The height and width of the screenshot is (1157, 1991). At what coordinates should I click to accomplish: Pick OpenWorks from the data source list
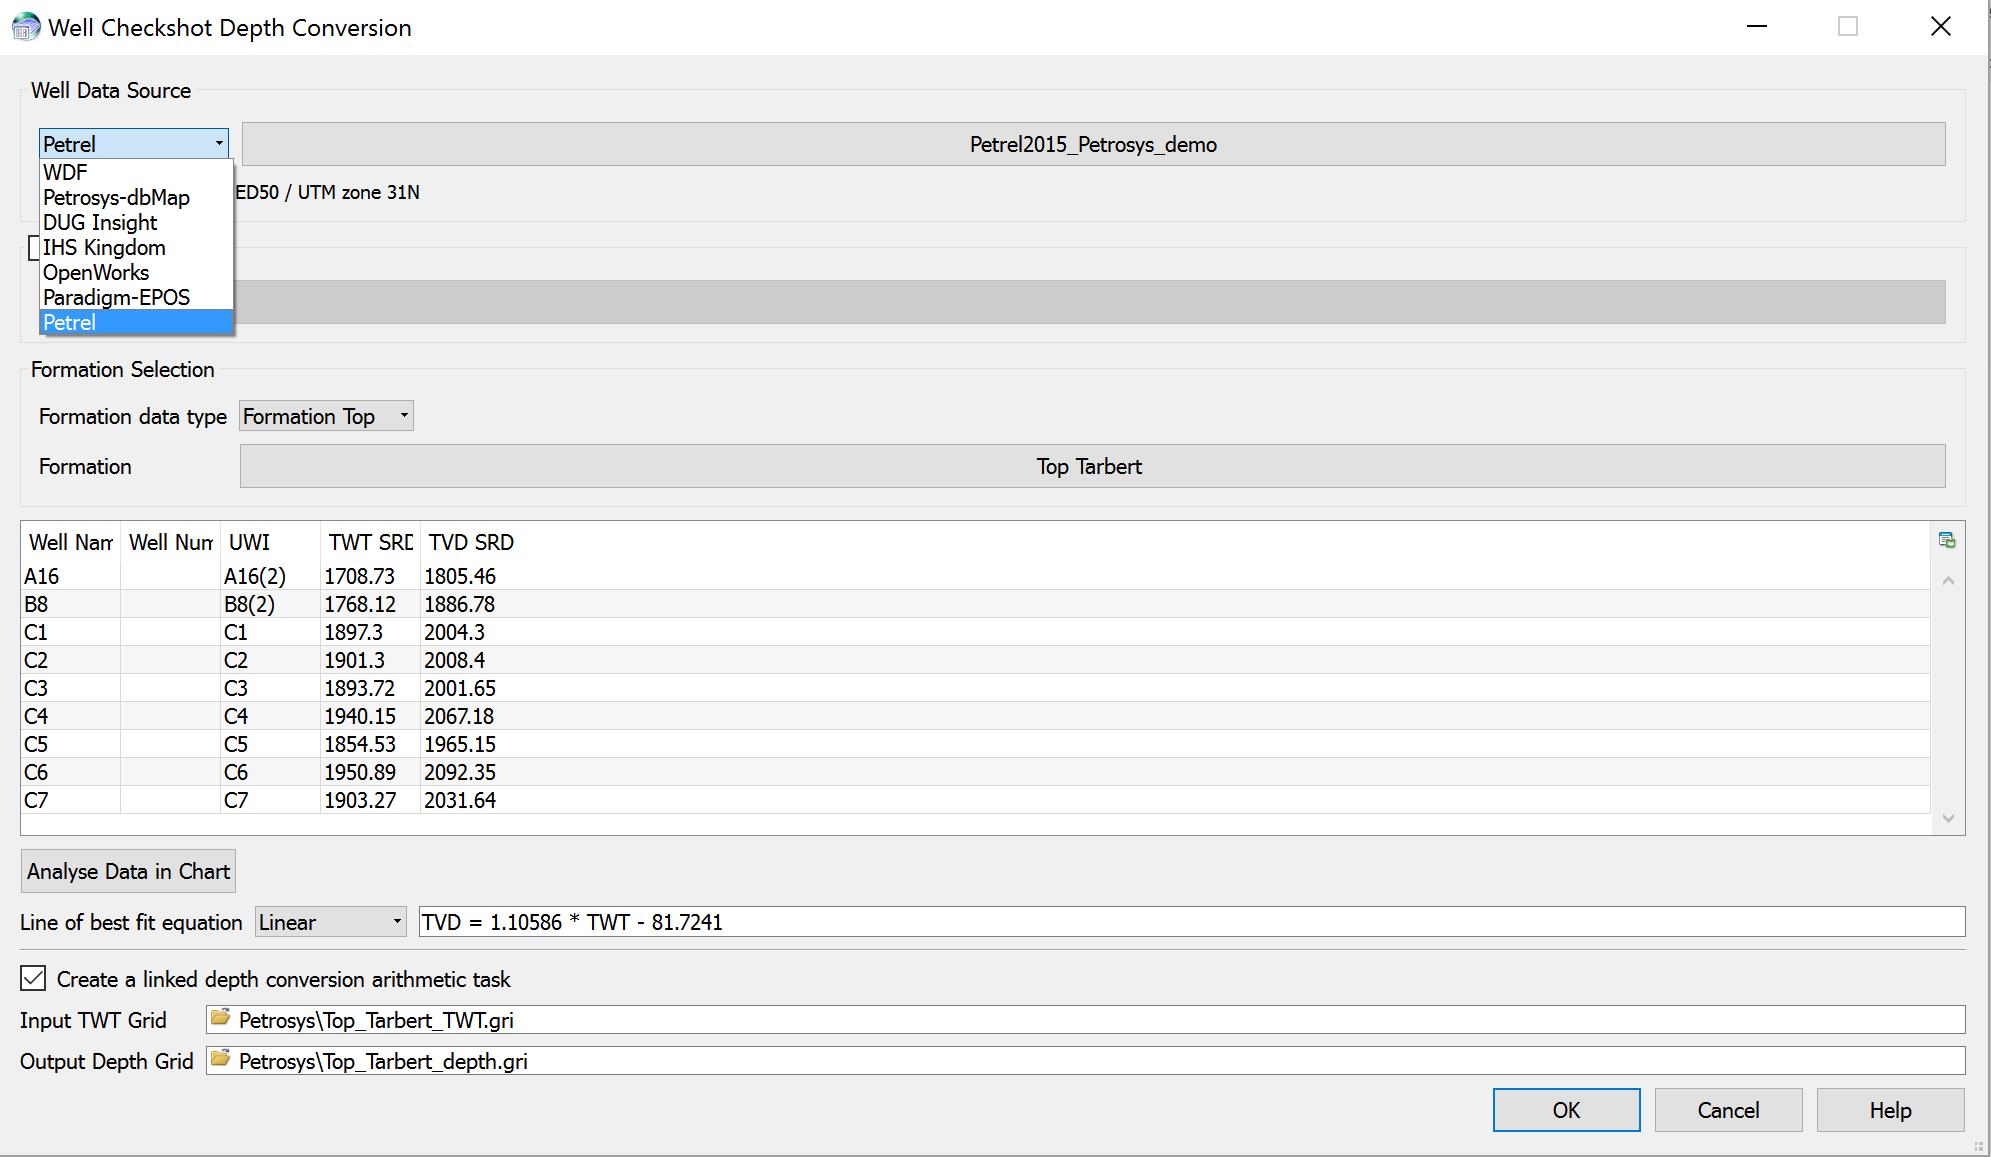(96, 272)
